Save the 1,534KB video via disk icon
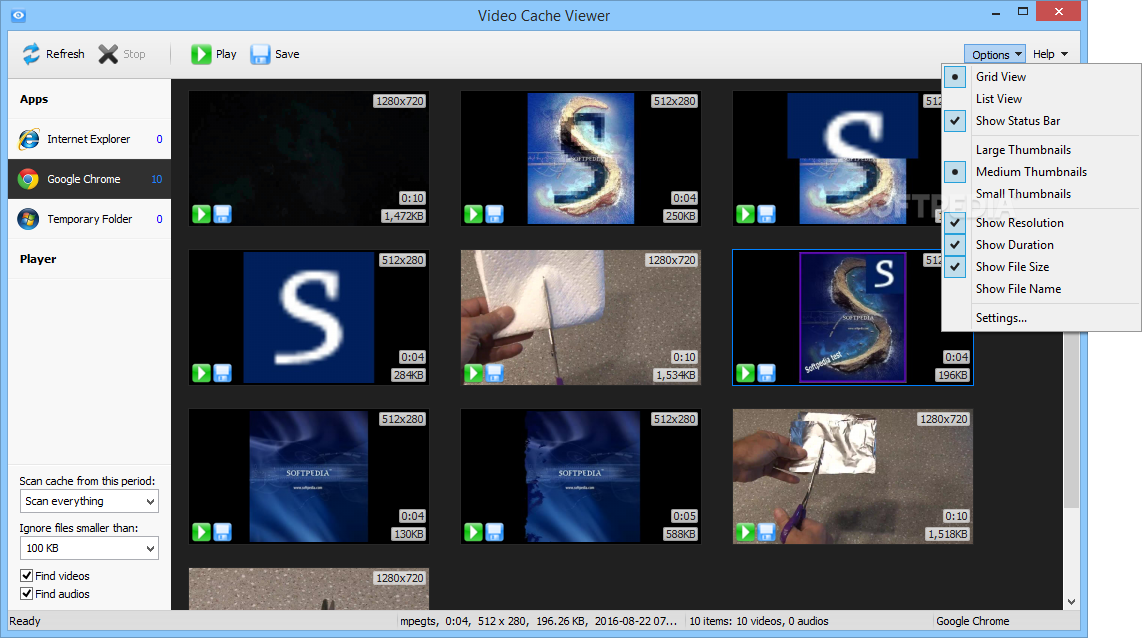 coord(495,373)
